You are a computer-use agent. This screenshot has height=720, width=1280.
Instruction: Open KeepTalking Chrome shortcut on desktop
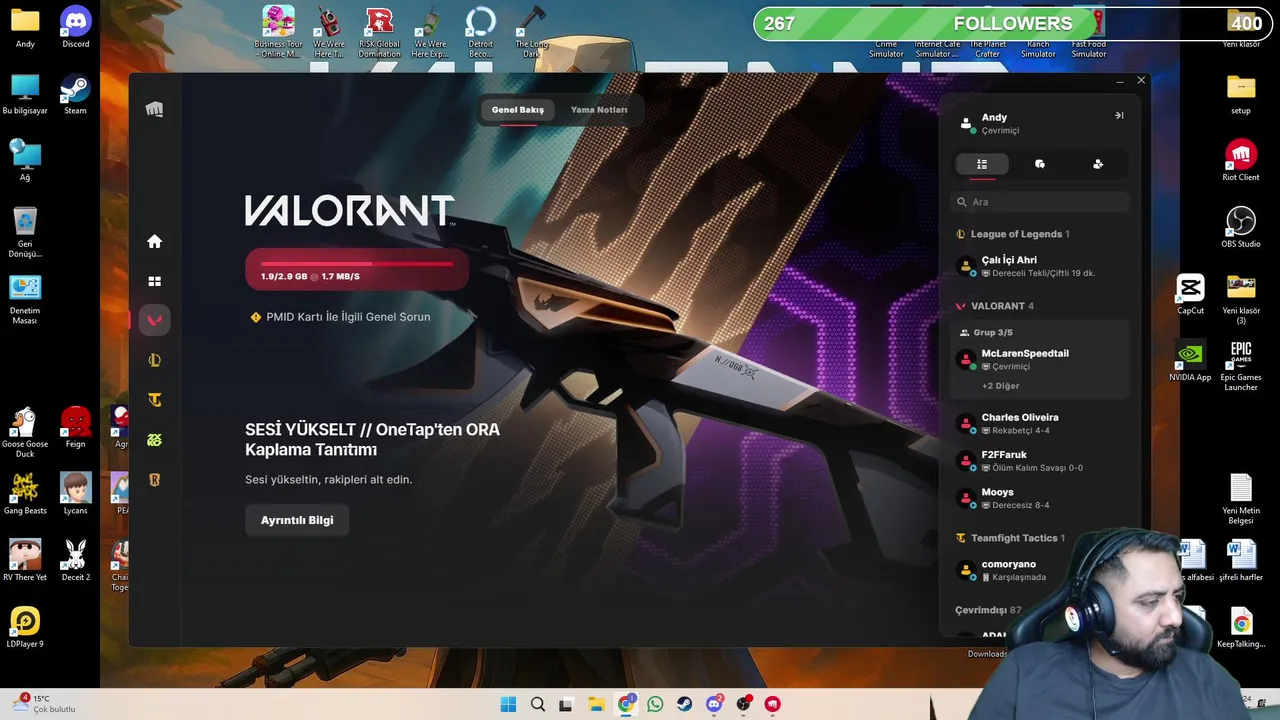(1241, 628)
